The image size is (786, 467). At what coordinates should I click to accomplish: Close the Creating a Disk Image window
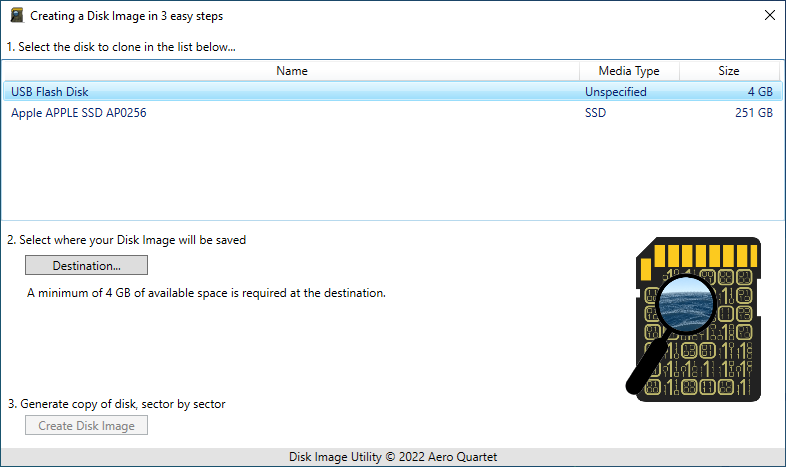[769, 16]
